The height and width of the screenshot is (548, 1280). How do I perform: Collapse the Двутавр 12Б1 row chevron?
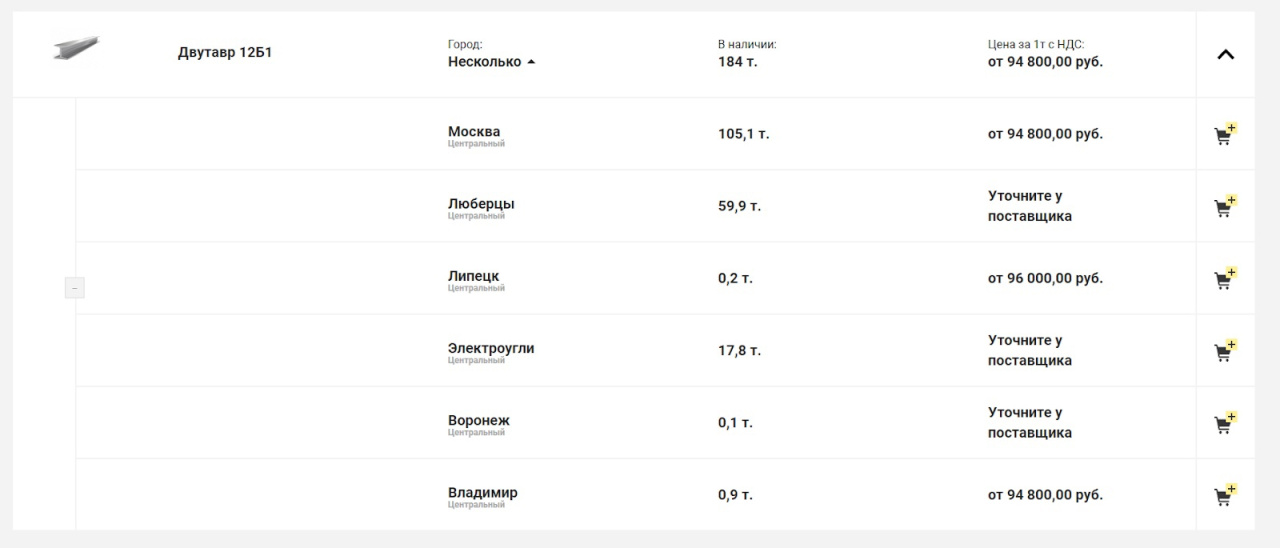coord(1225,54)
